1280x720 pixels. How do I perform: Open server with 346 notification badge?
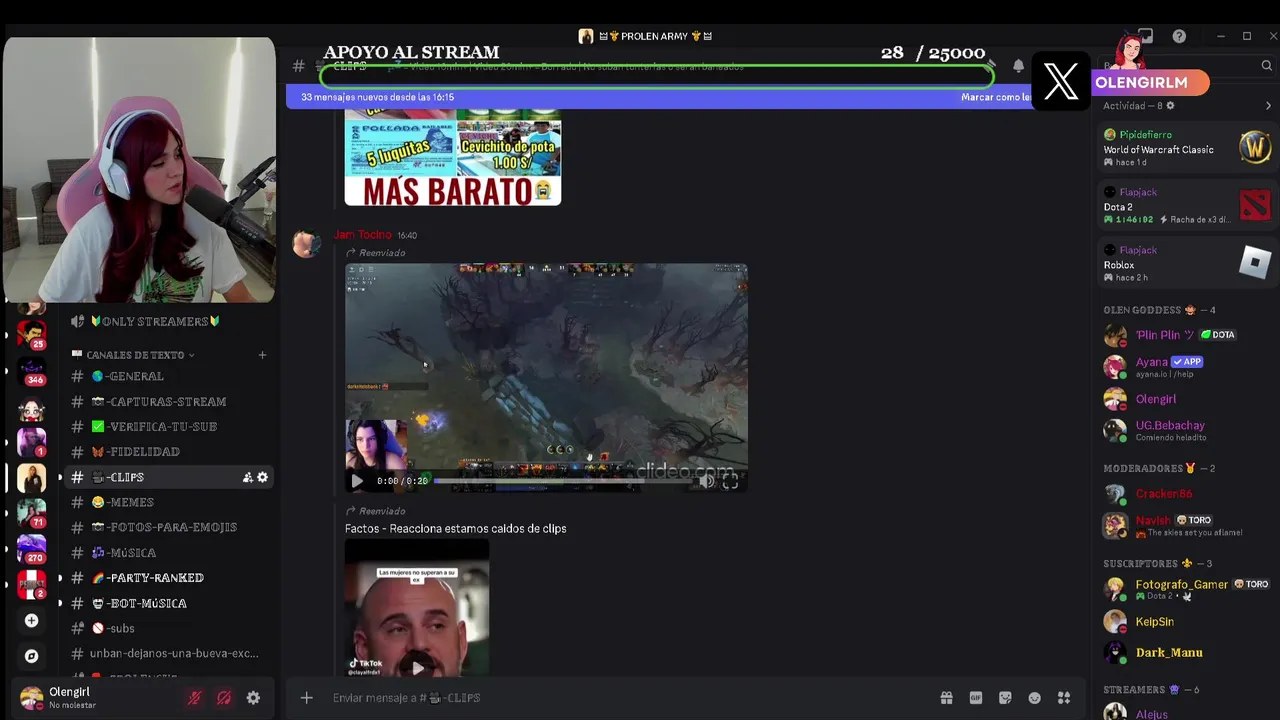[x=31, y=370]
